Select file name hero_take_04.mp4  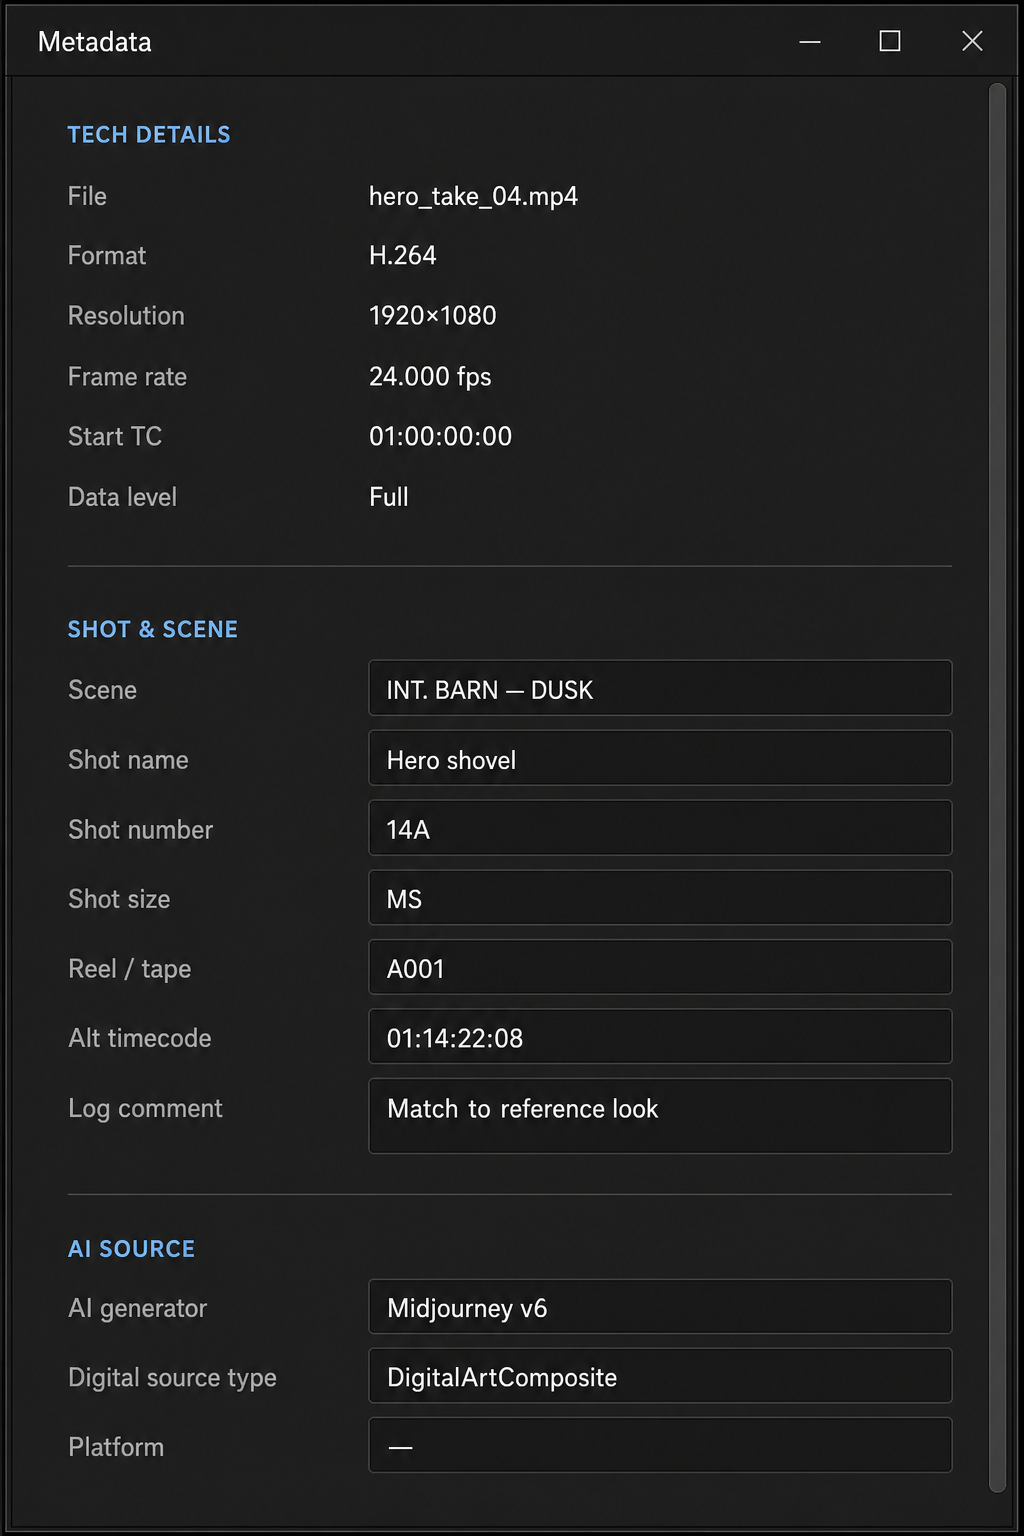click(x=473, y=196)
